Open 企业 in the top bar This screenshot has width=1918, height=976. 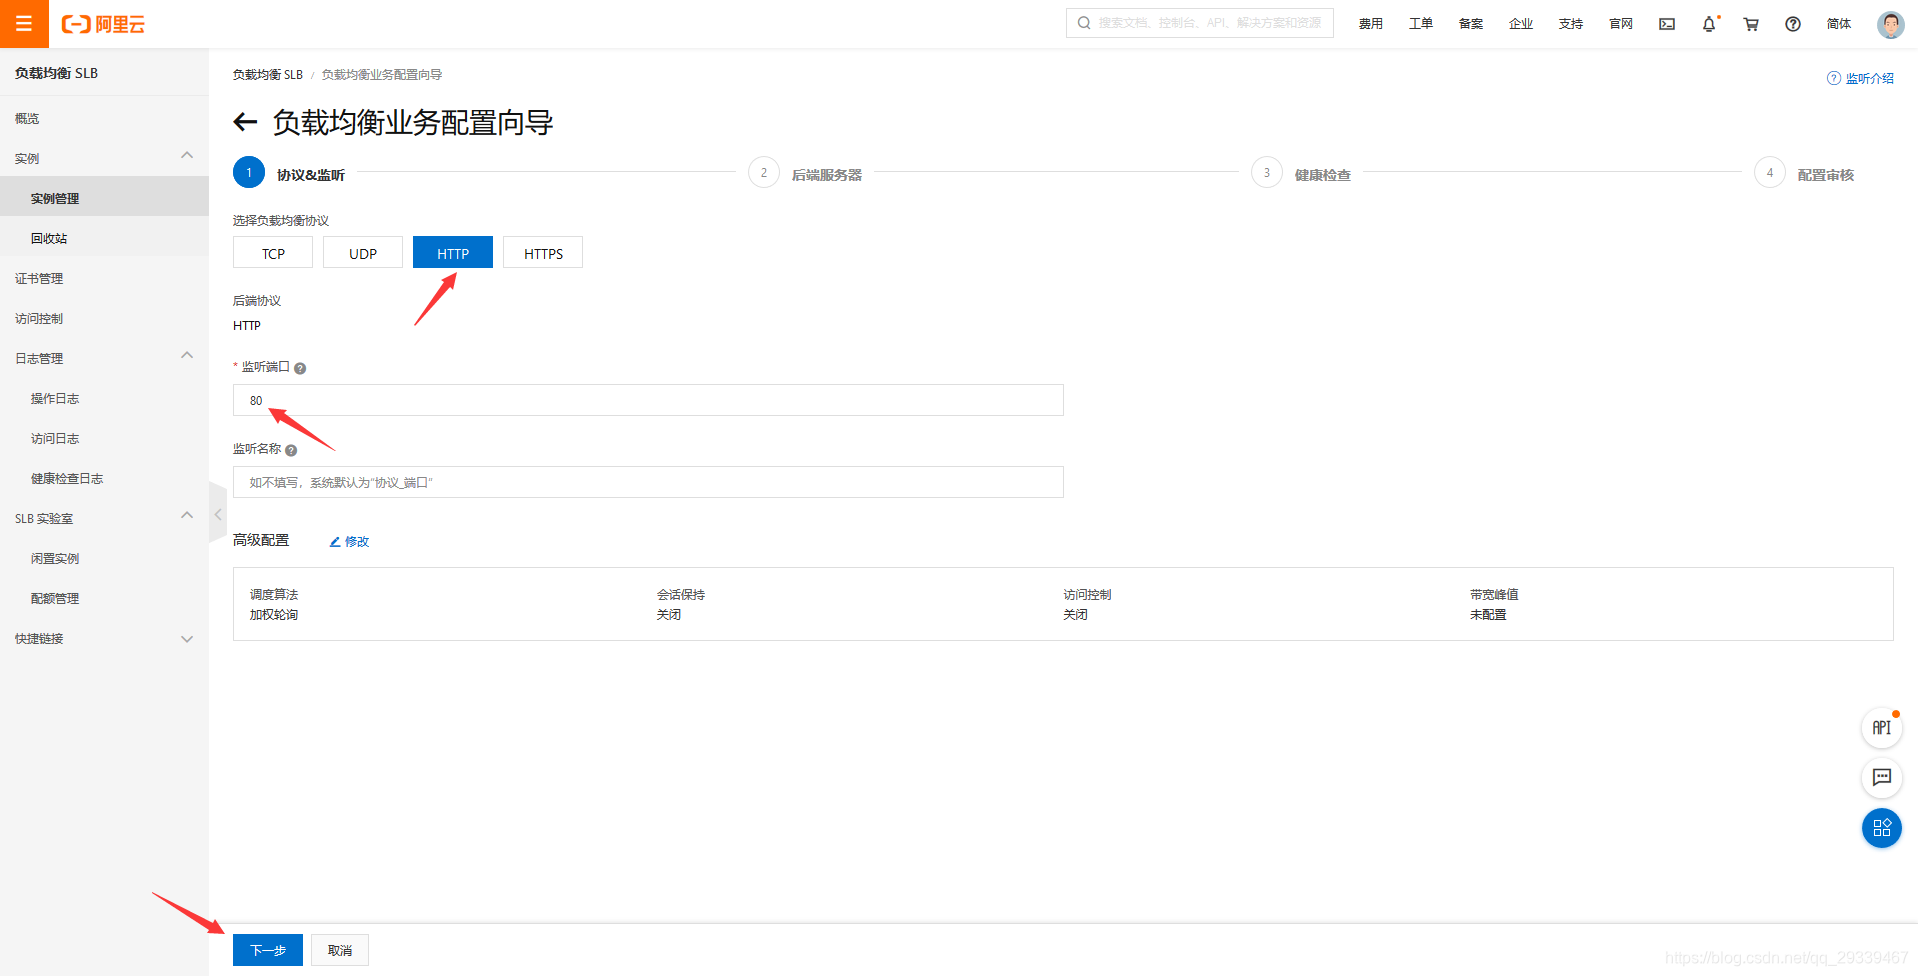1521,24
